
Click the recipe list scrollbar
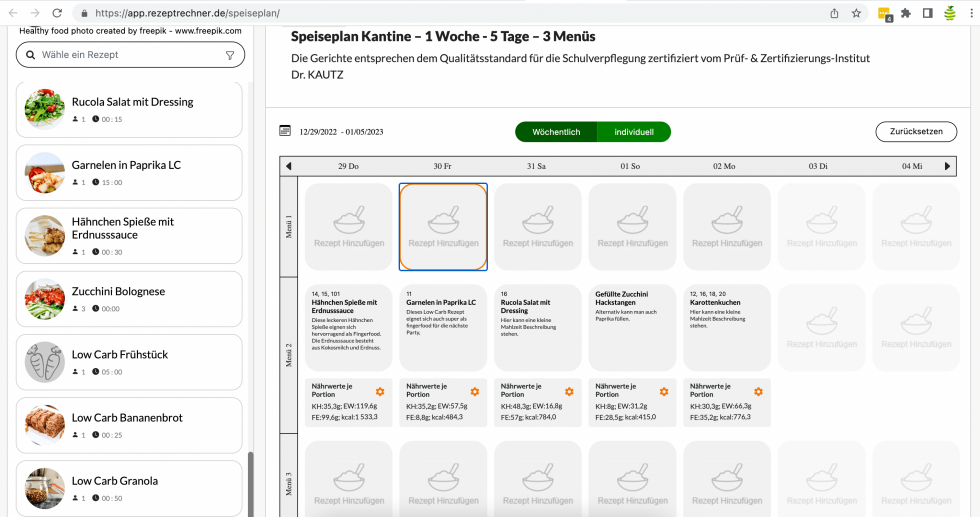tap(252, 480)
